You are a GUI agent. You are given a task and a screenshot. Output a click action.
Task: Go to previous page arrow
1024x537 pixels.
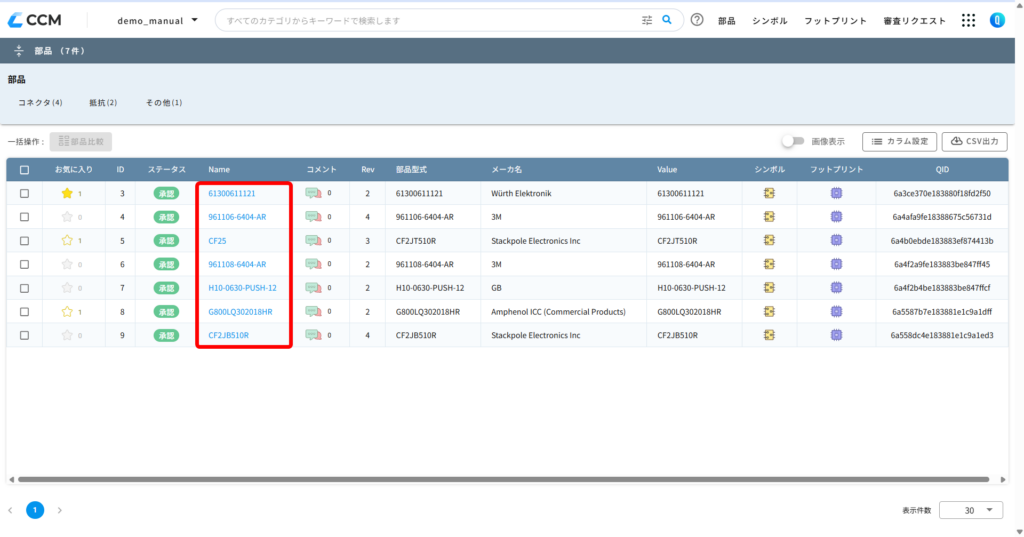pos(10,510)
